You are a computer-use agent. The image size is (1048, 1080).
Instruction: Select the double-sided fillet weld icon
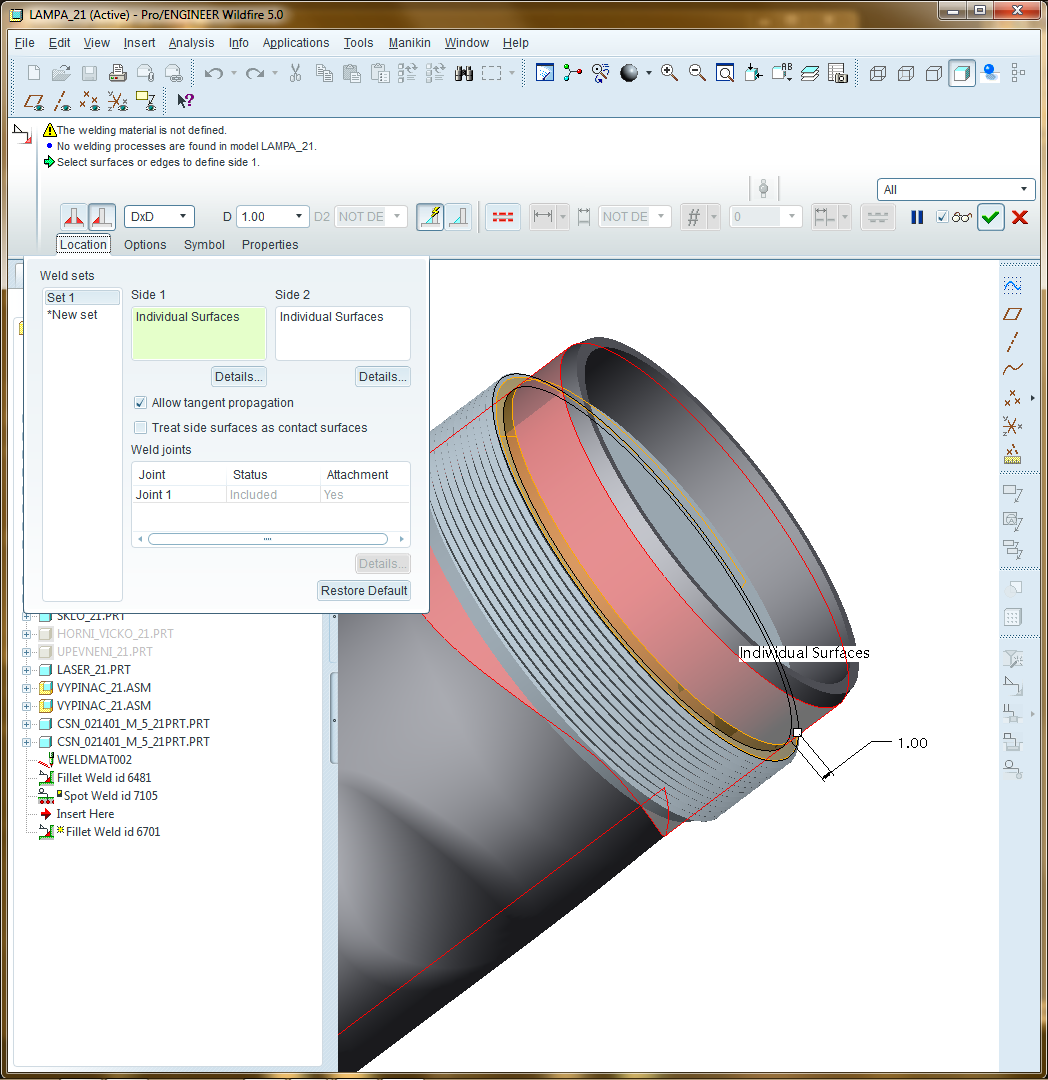pos(74,217)
